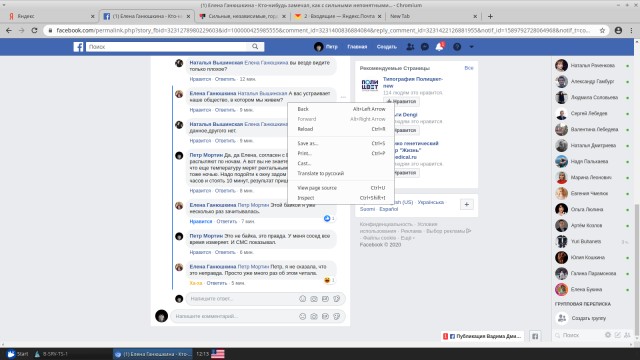
Task: Choose Back in the context menu
Action: (x=341, y=109)
